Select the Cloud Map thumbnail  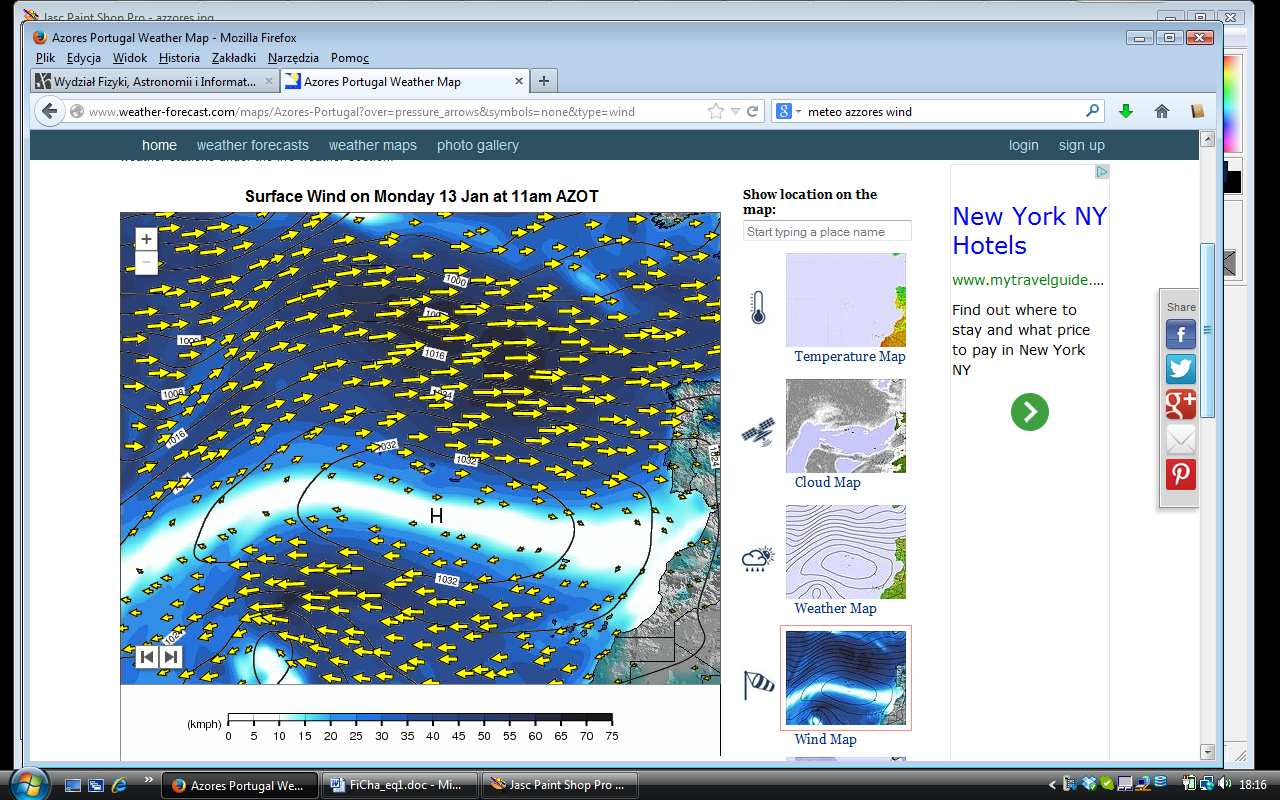click(845, 426)
